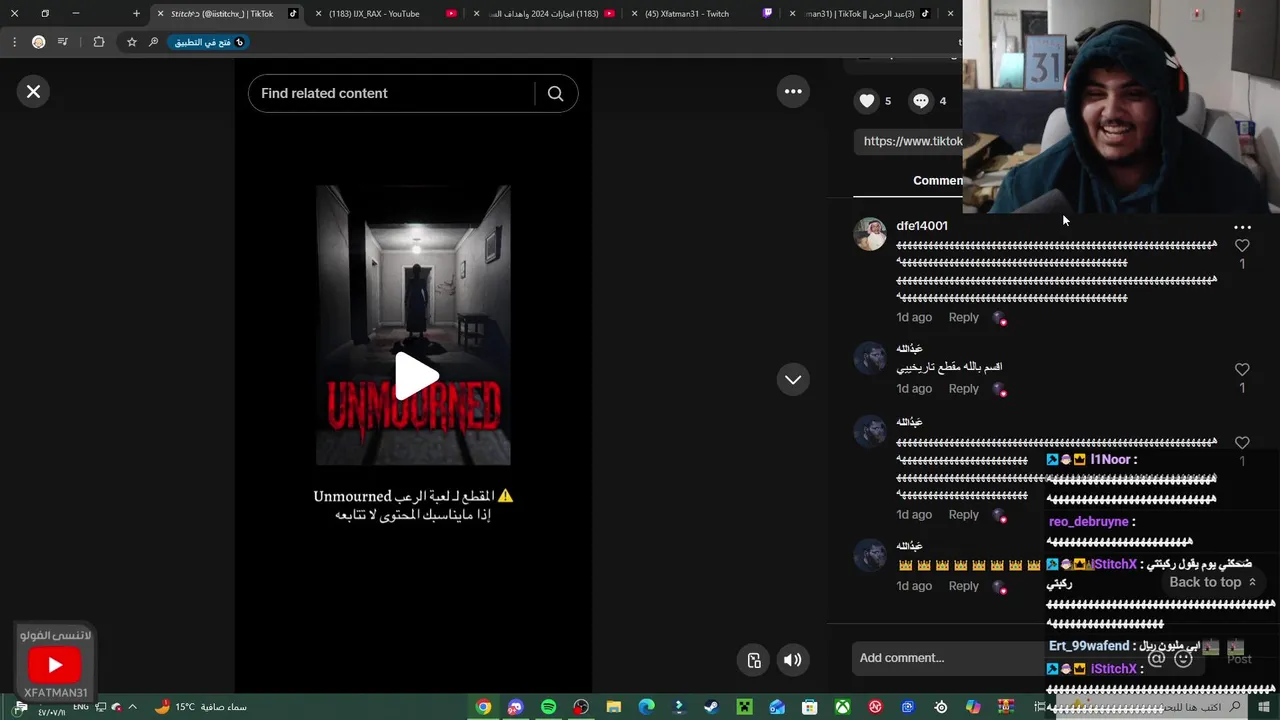Open WinRAR from the taskbar
Screen dimensions: 1280x720
(1006, 707)
